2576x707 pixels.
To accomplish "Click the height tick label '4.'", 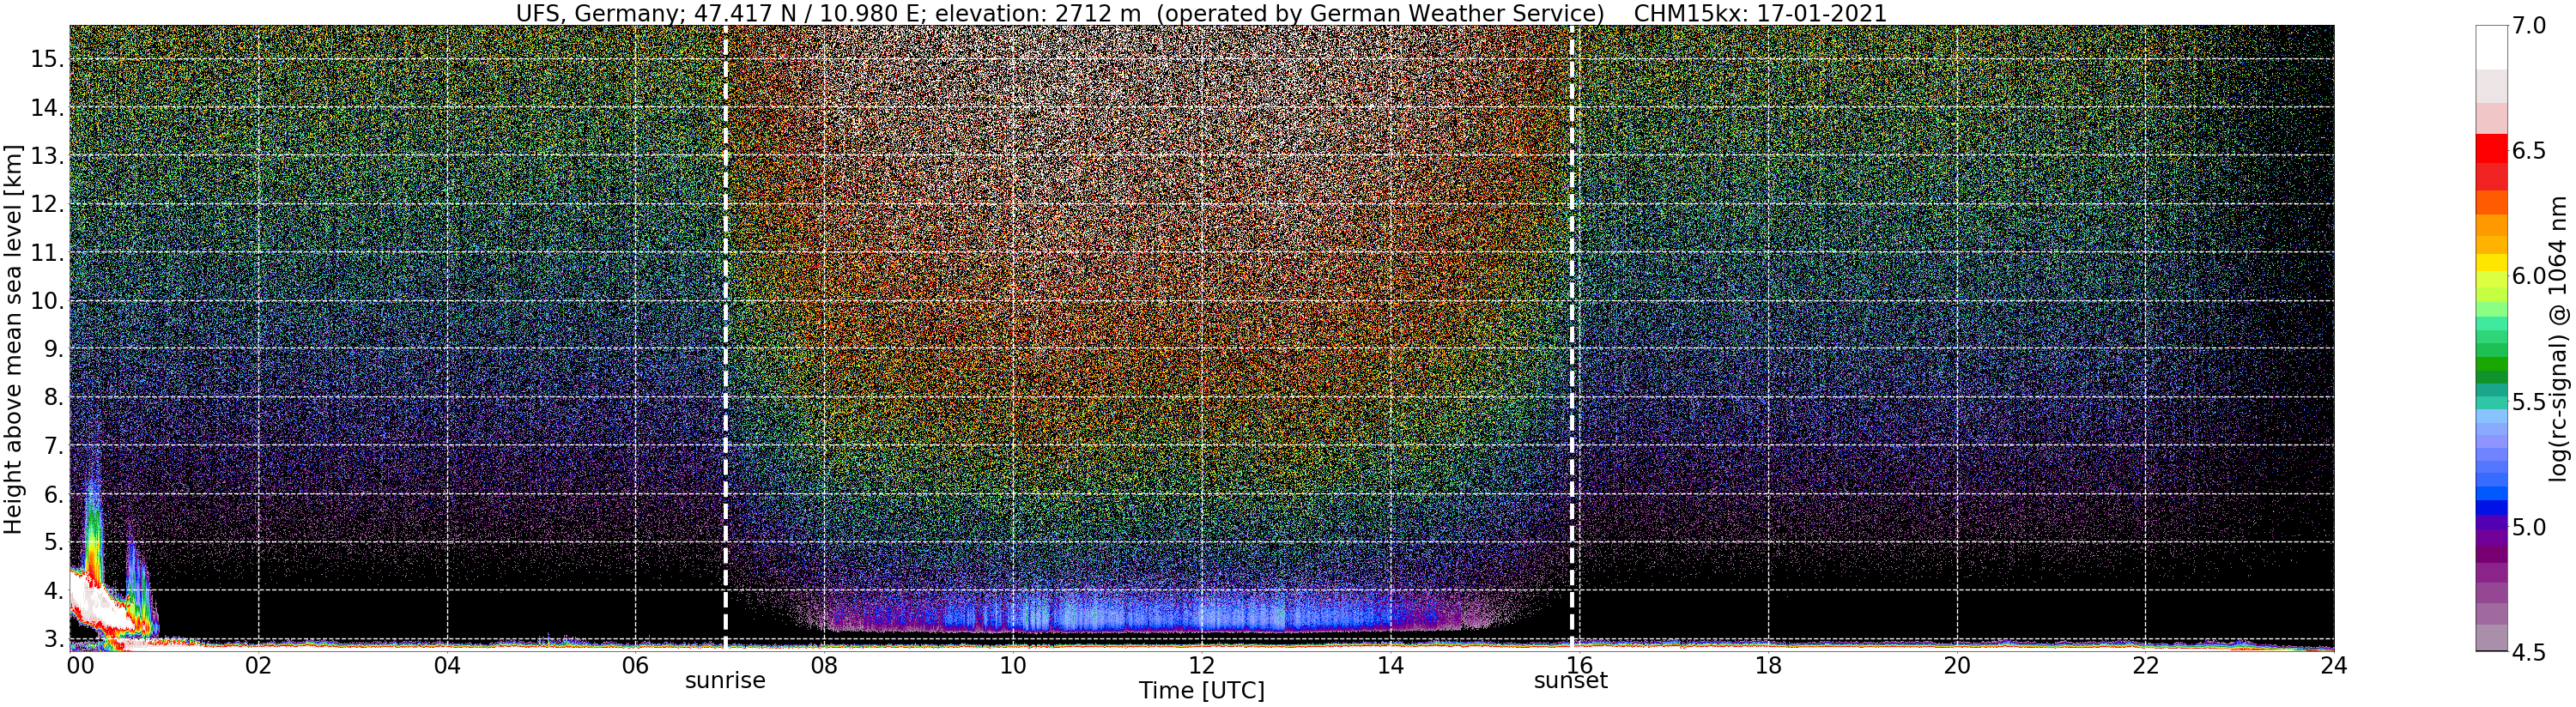I will coord(53,590).
